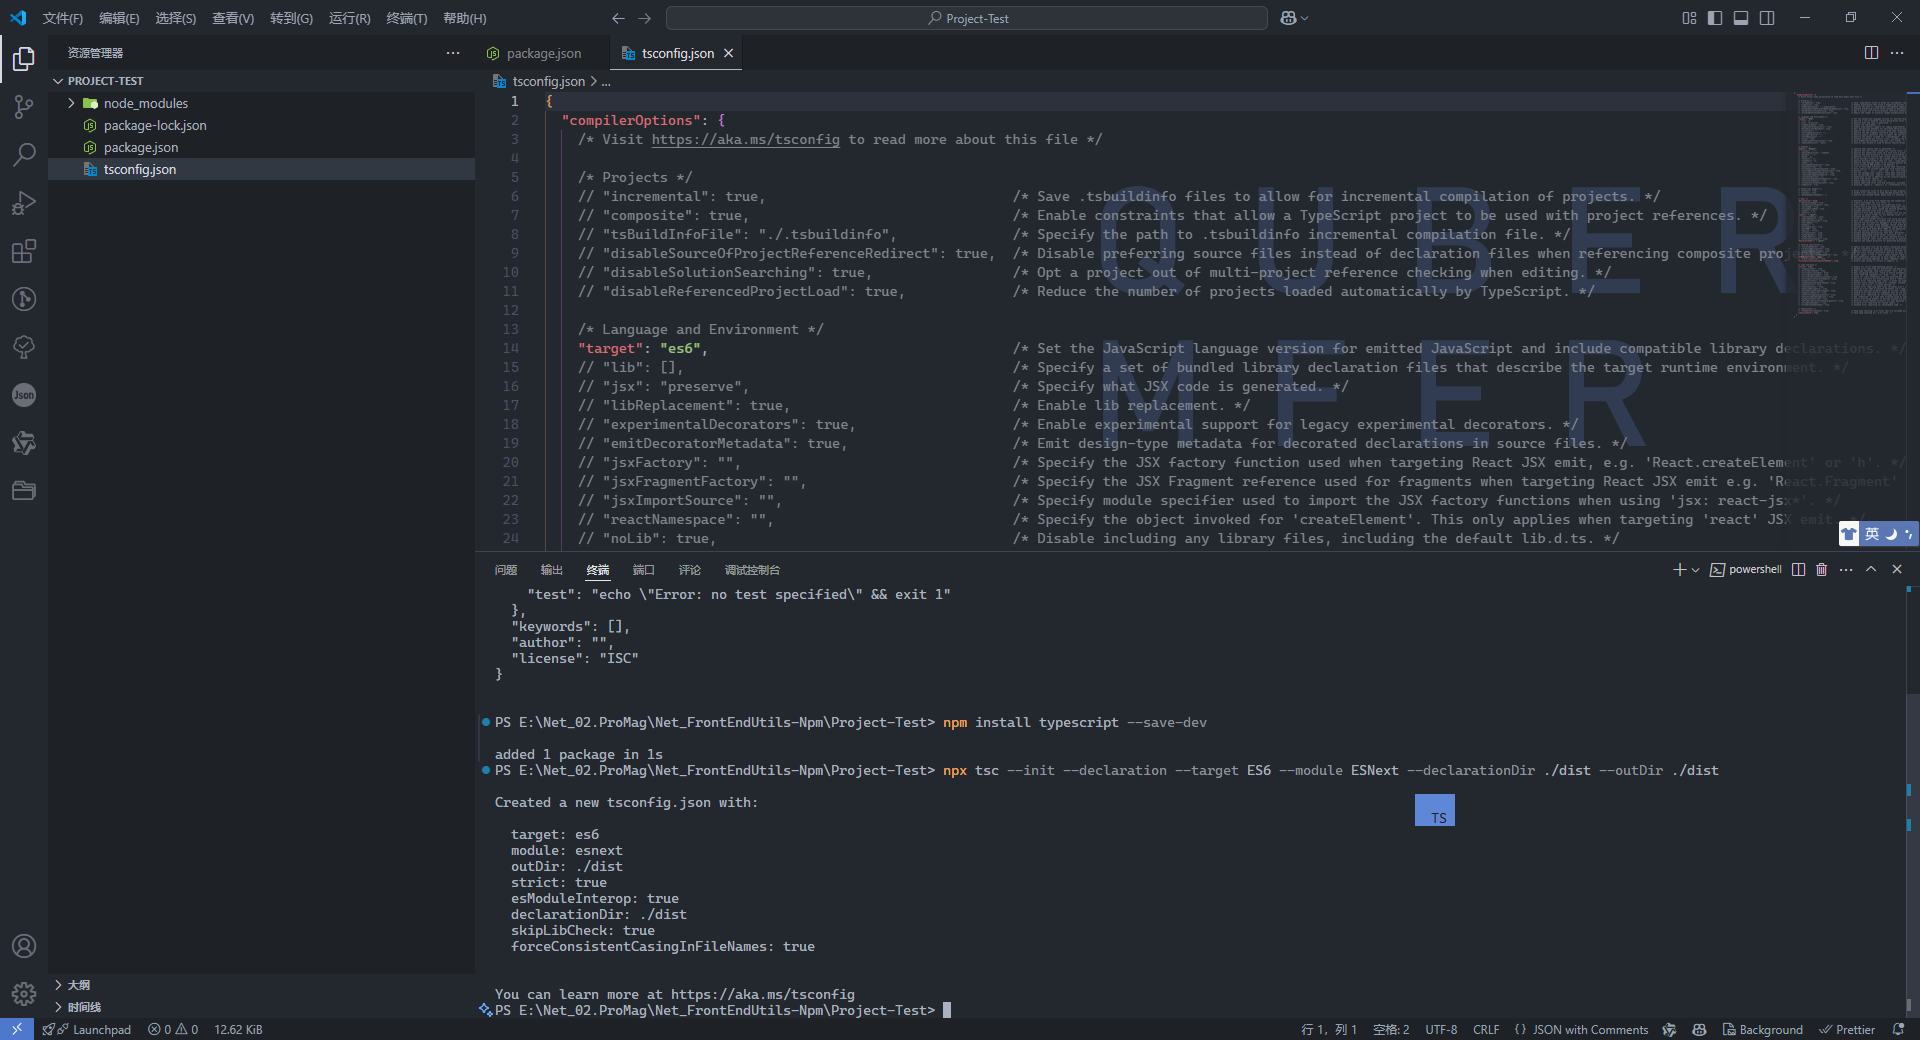Open the Extensions view
This screenshot has height=1040, width=1920.
pos(24,251)
